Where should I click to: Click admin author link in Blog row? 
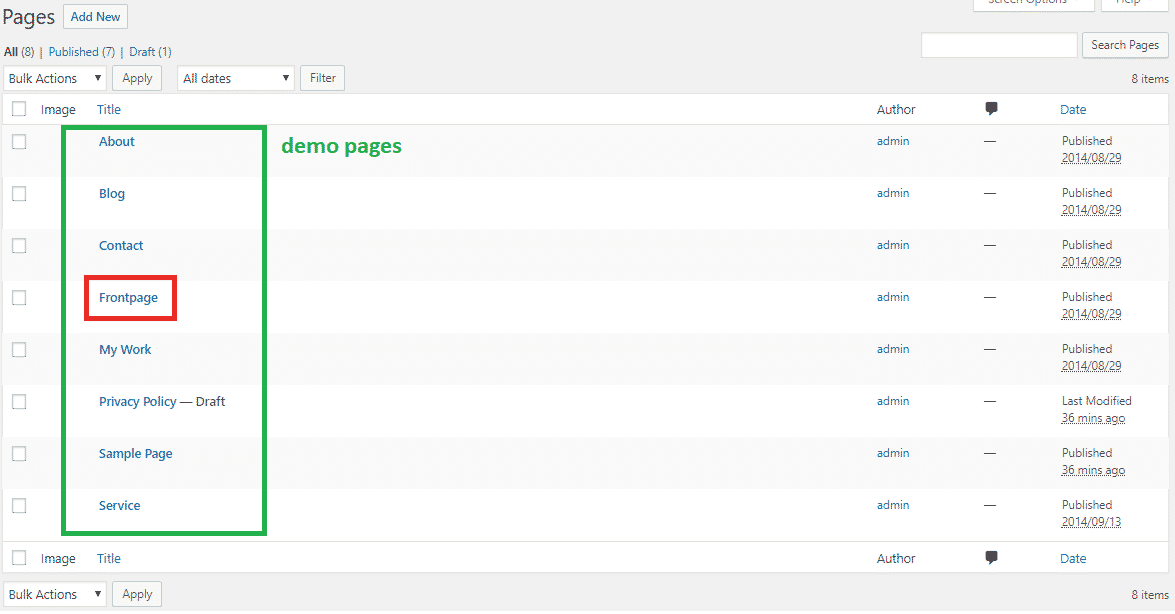(892, 193)
